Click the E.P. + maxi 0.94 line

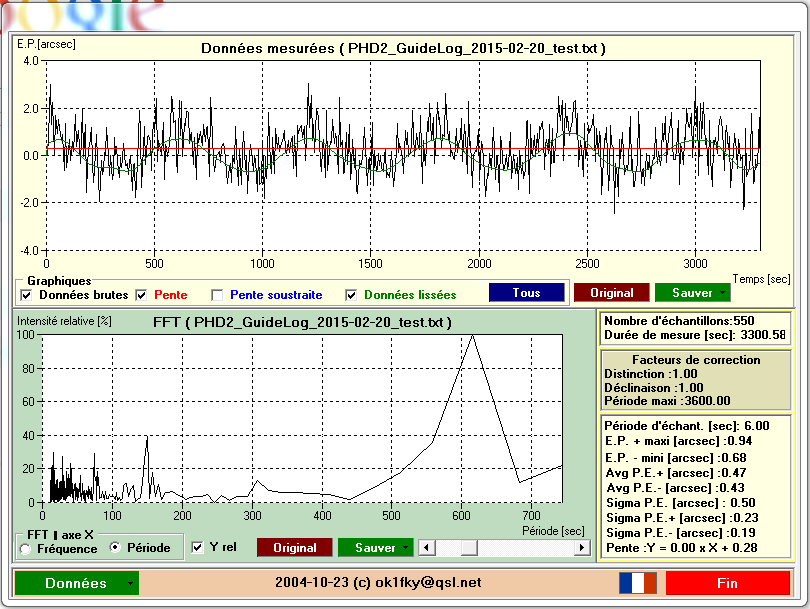point(679,441)
